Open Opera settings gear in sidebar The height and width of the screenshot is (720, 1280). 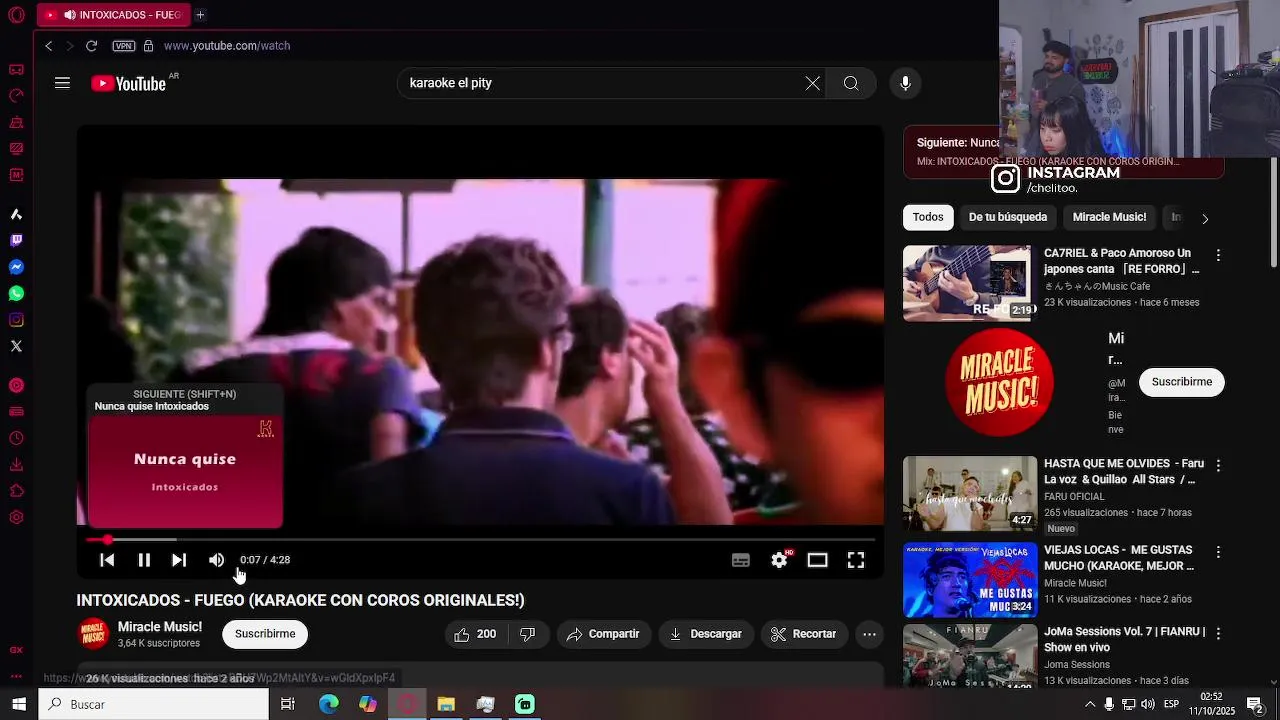coord(16,517)
